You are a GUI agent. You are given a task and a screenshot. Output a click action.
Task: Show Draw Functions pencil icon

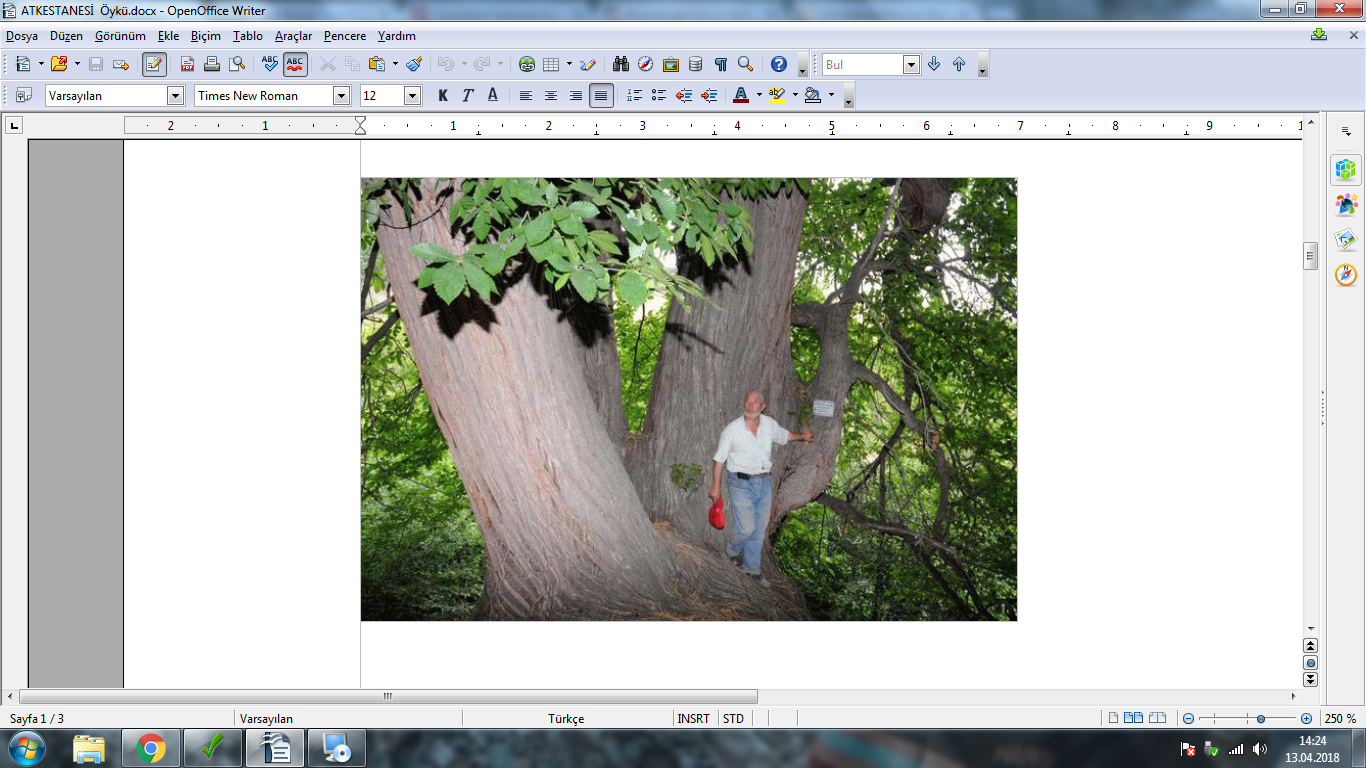click(x=588, y=64)
